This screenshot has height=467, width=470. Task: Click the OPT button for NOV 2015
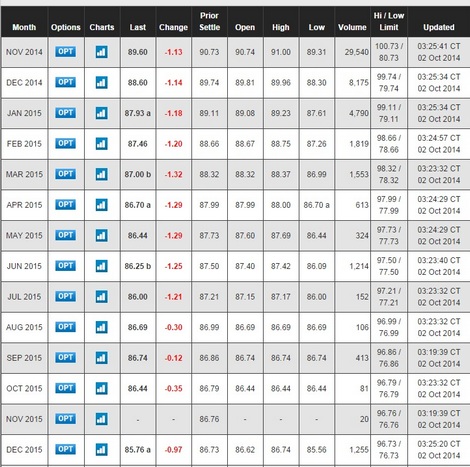(x=65, y=419)
